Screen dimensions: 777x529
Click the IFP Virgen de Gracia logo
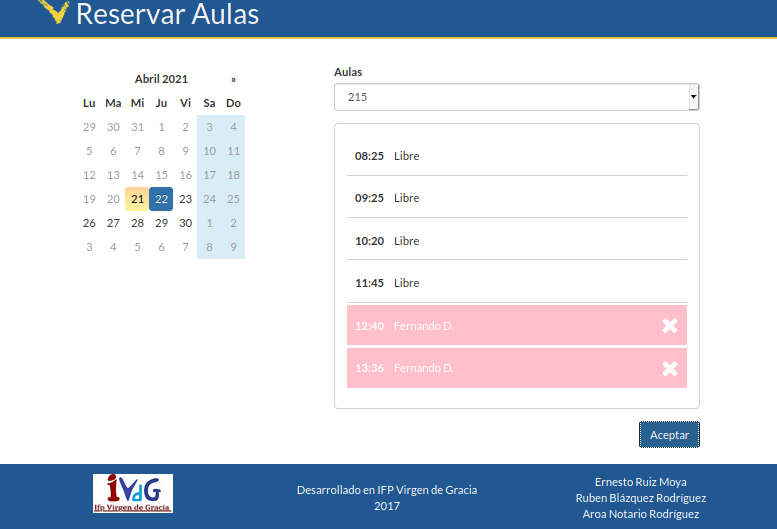[x=133, y=494]
